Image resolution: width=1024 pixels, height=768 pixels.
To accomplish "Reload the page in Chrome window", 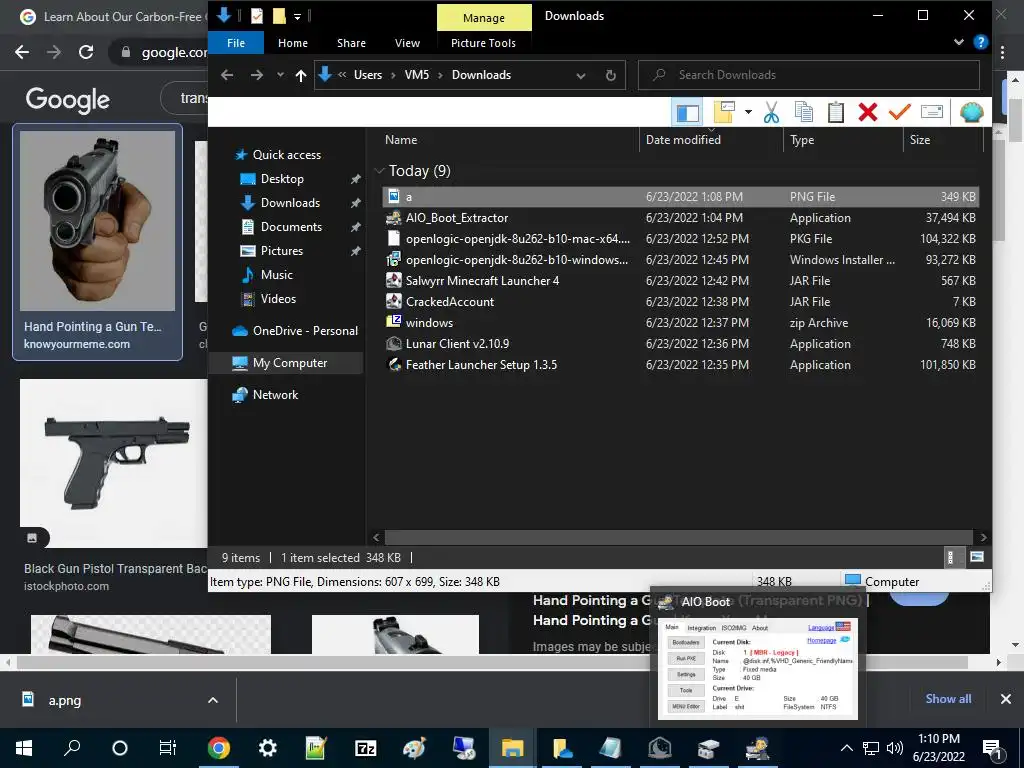I will [86, 52].
